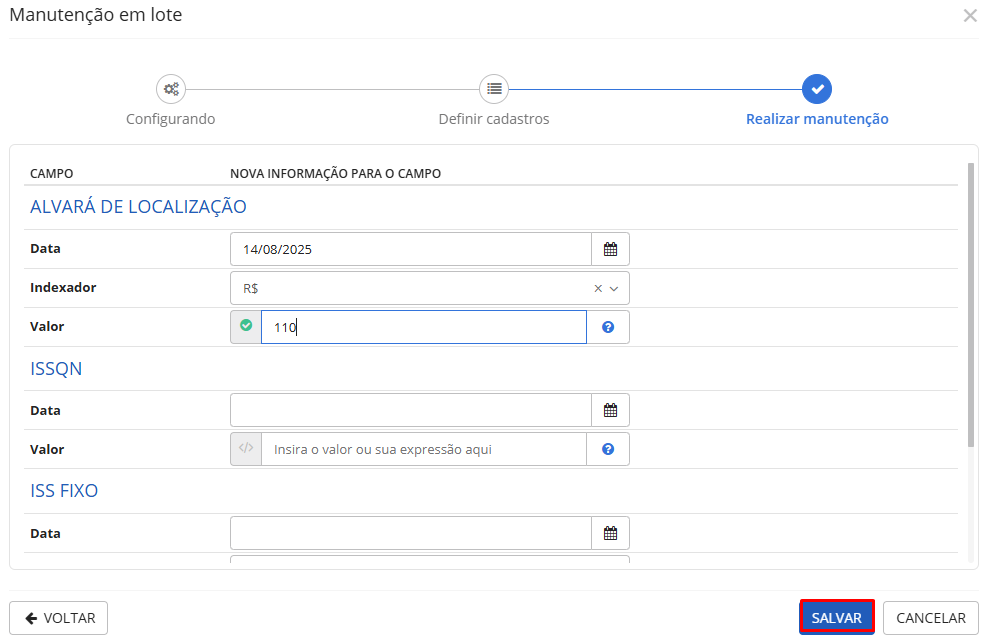Click the Definir cadastros step list icon
Image resolution: width=987 pixels, height=640 pixels.
pos(494,89)
